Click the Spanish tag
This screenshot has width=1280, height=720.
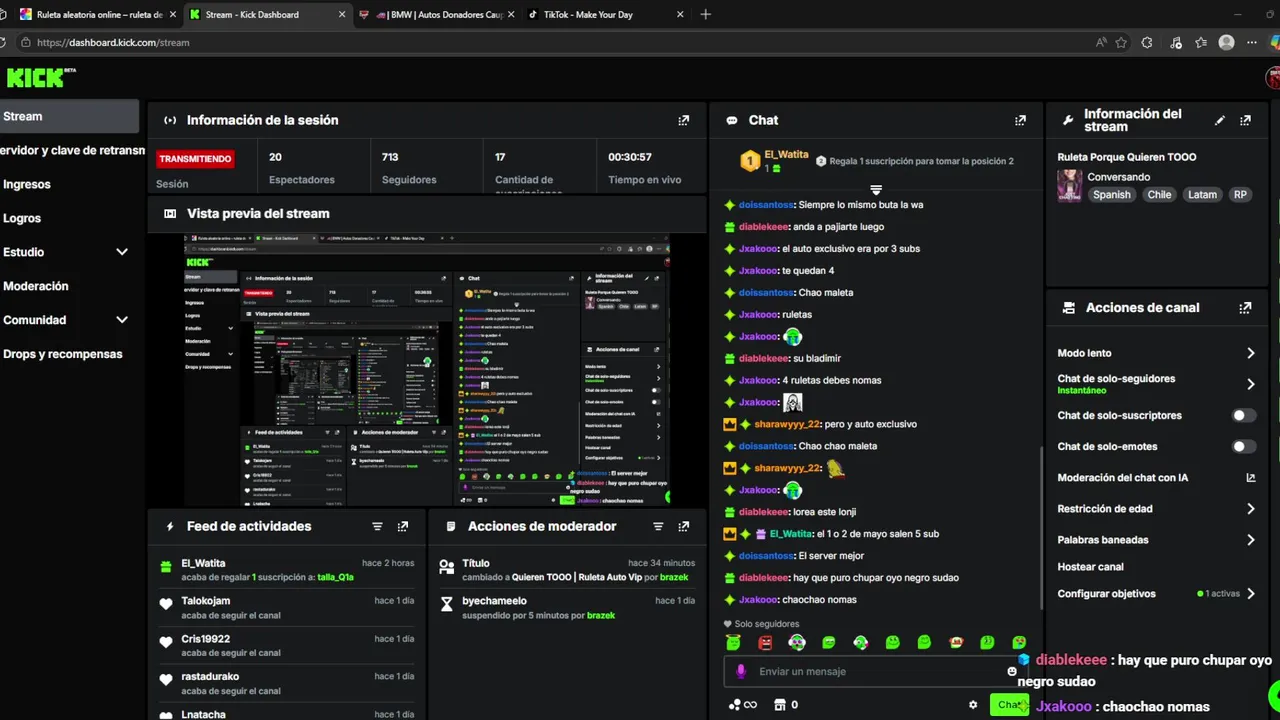[x=1111, y=195]
